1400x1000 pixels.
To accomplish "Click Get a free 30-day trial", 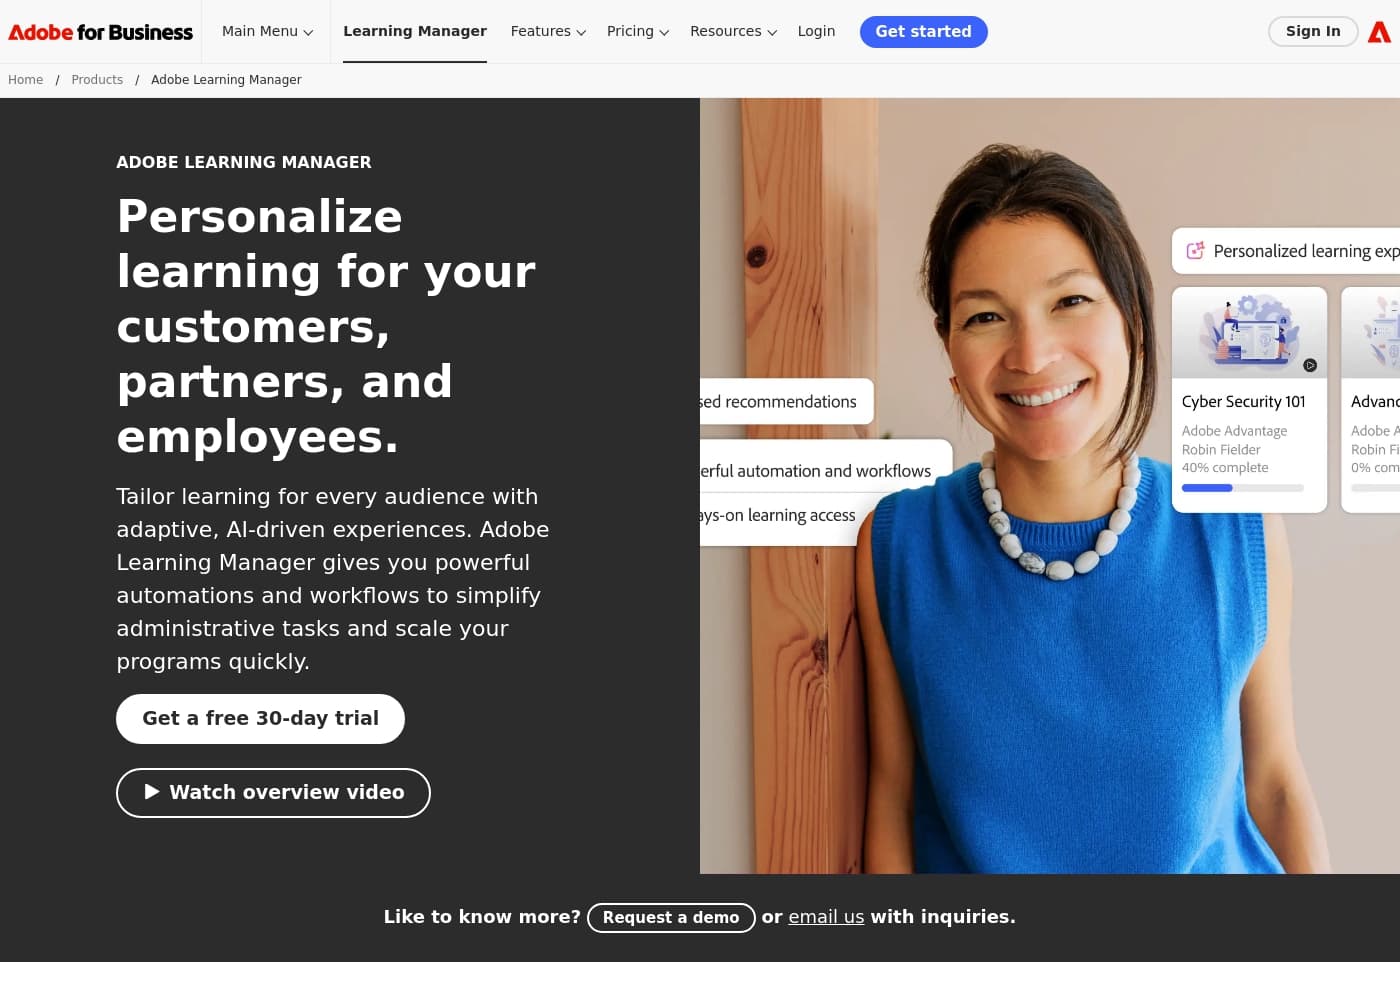I will (x=260, y=719).
